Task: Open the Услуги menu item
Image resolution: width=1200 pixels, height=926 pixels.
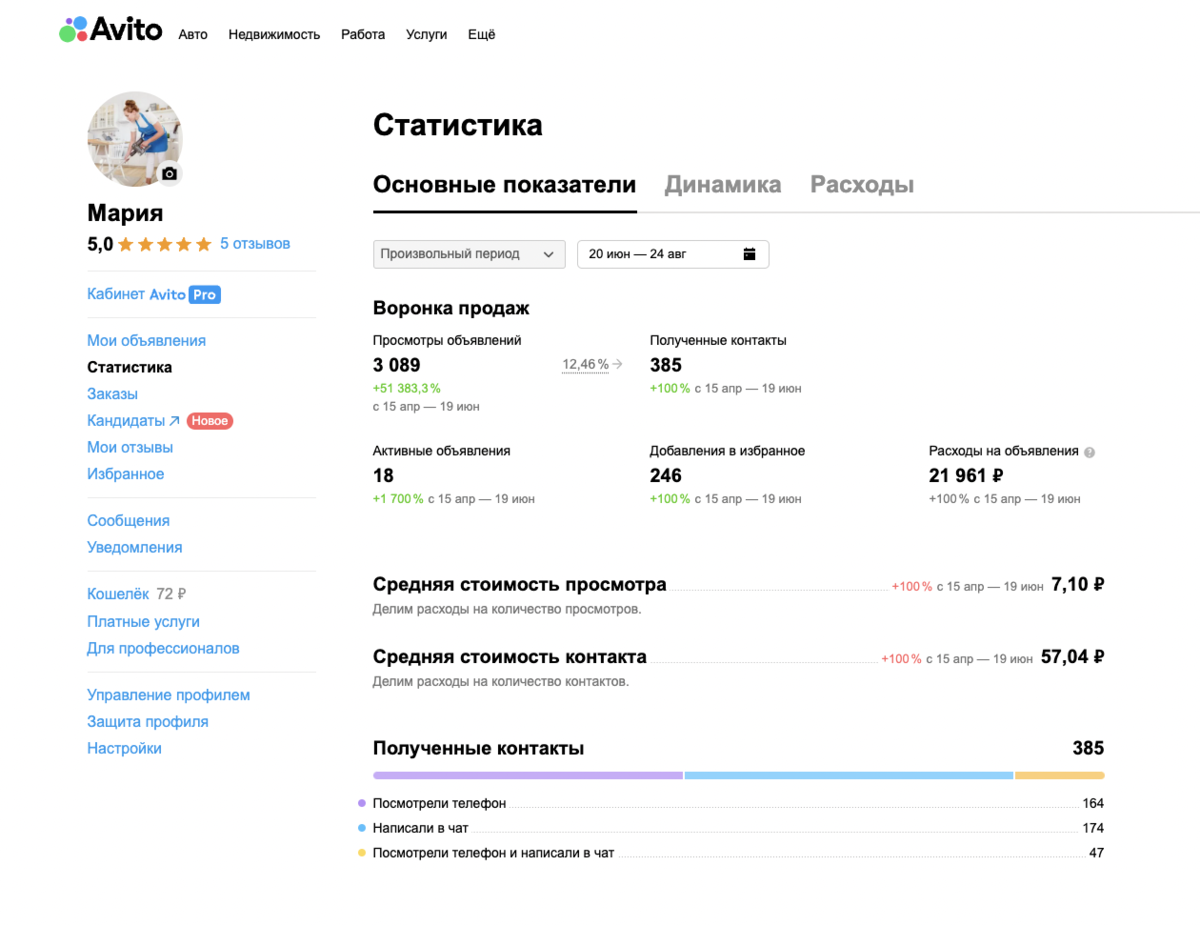Action: [x=427, y=34]
